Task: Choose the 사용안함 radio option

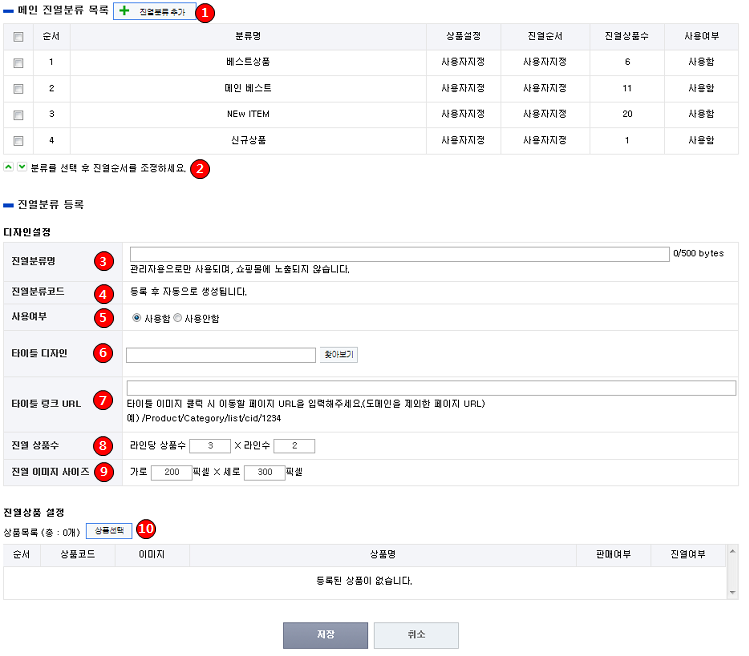Action: click(178, 318)
